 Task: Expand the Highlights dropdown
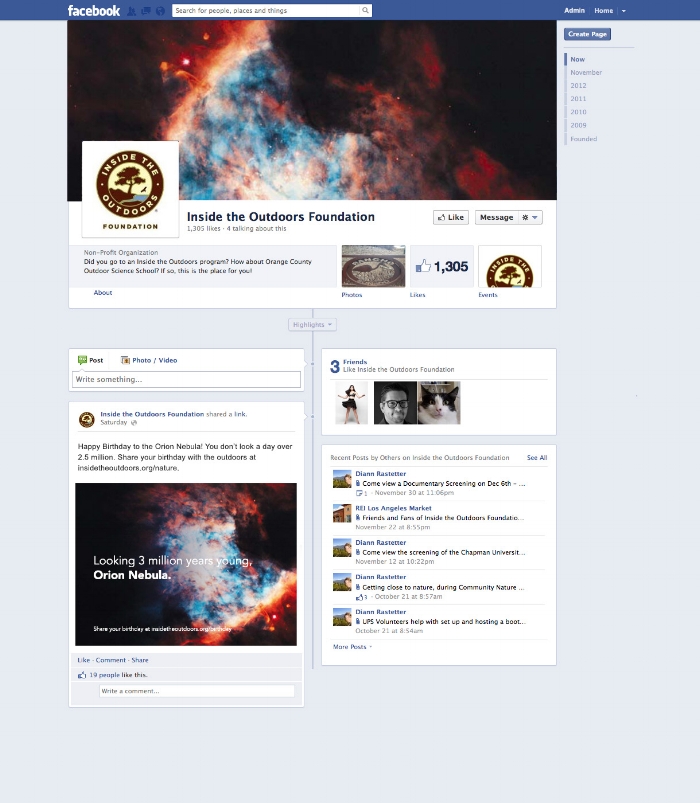pos(312,324)
